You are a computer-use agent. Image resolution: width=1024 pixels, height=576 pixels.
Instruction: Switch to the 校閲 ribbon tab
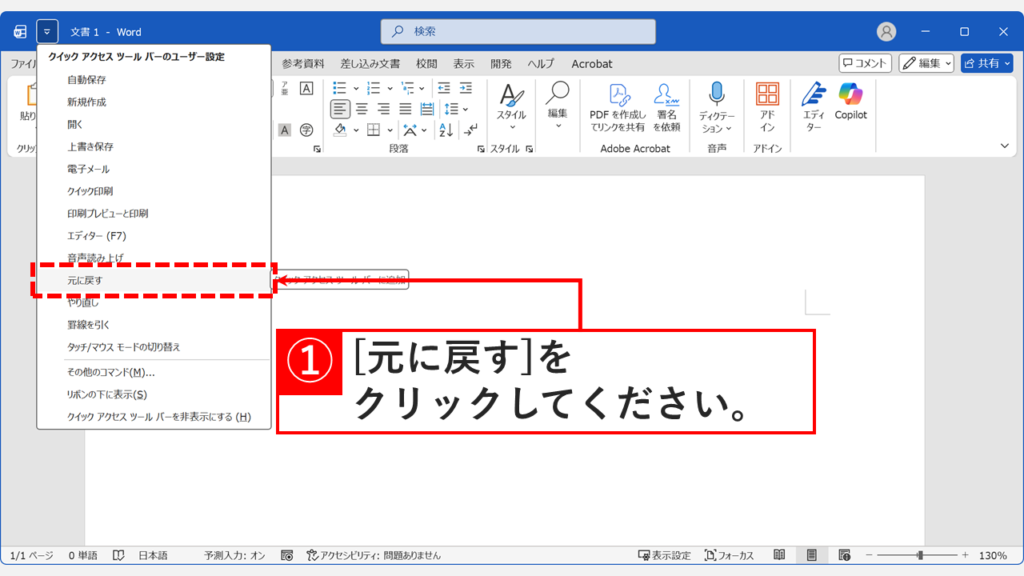(426, 63)
